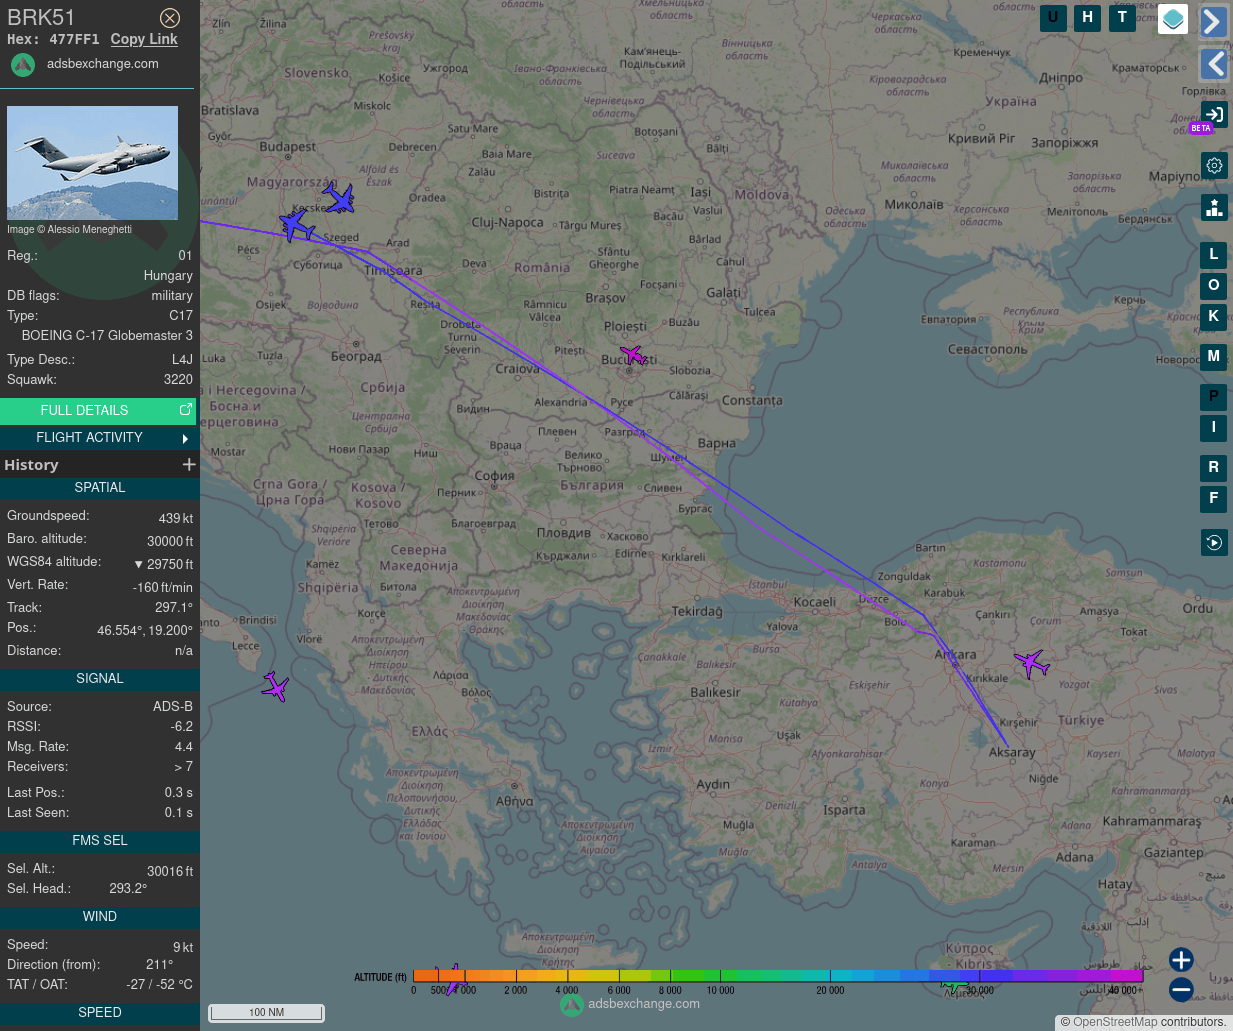Expand the FLIGHT ACTIVITY section
Image resolution: width=1233 pixels, height=1031 pixels.
tap(98, 438)
